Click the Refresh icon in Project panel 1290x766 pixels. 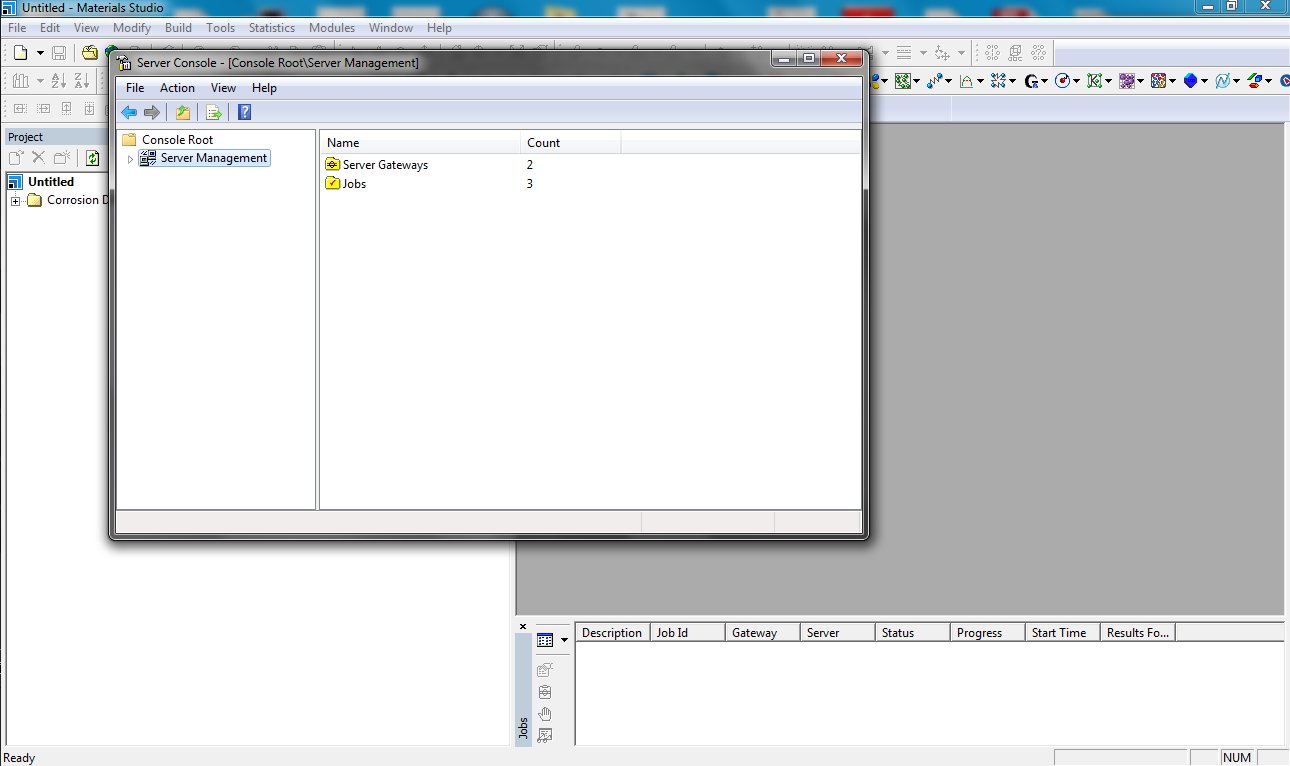[92, 158]
